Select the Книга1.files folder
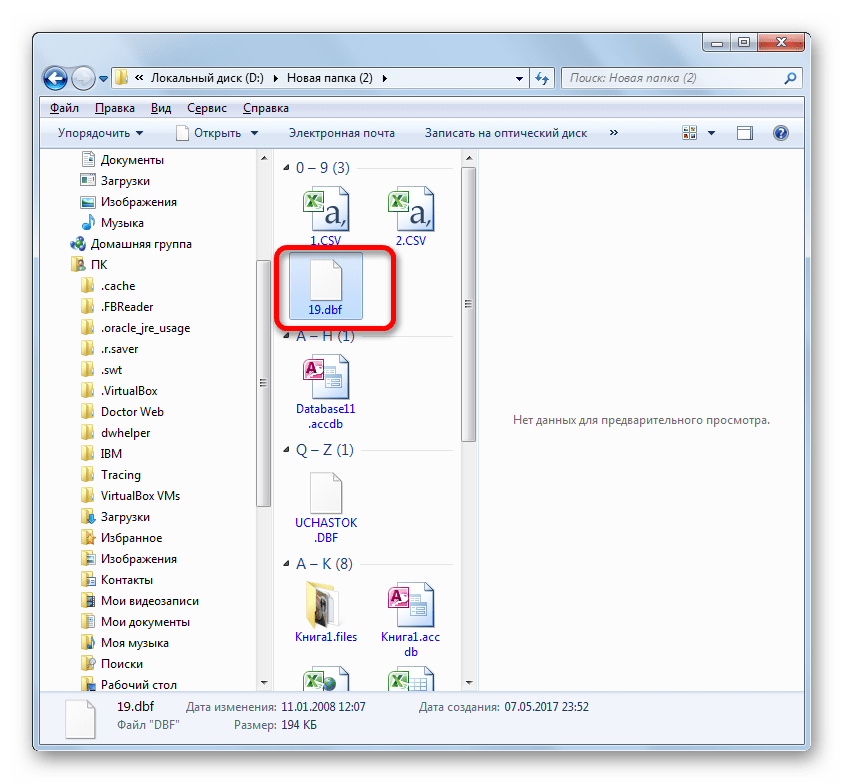Screen dimensions: 844x784 [x=326, y=612]
